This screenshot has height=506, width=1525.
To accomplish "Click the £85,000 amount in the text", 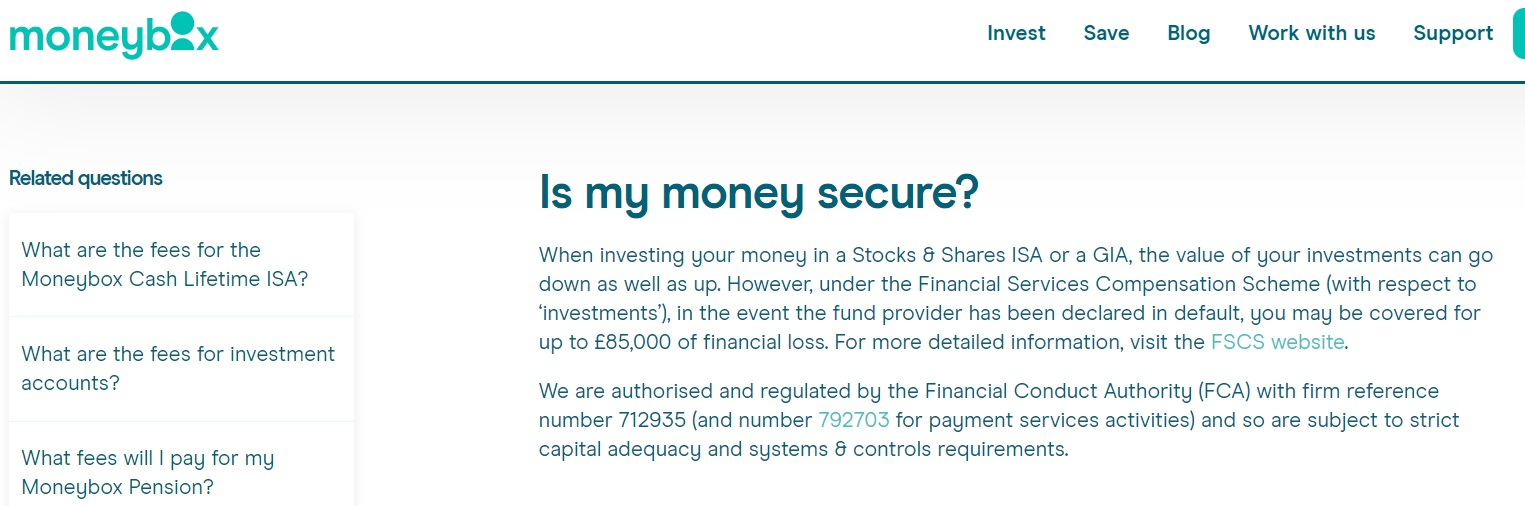I will [x=629, y=342].
